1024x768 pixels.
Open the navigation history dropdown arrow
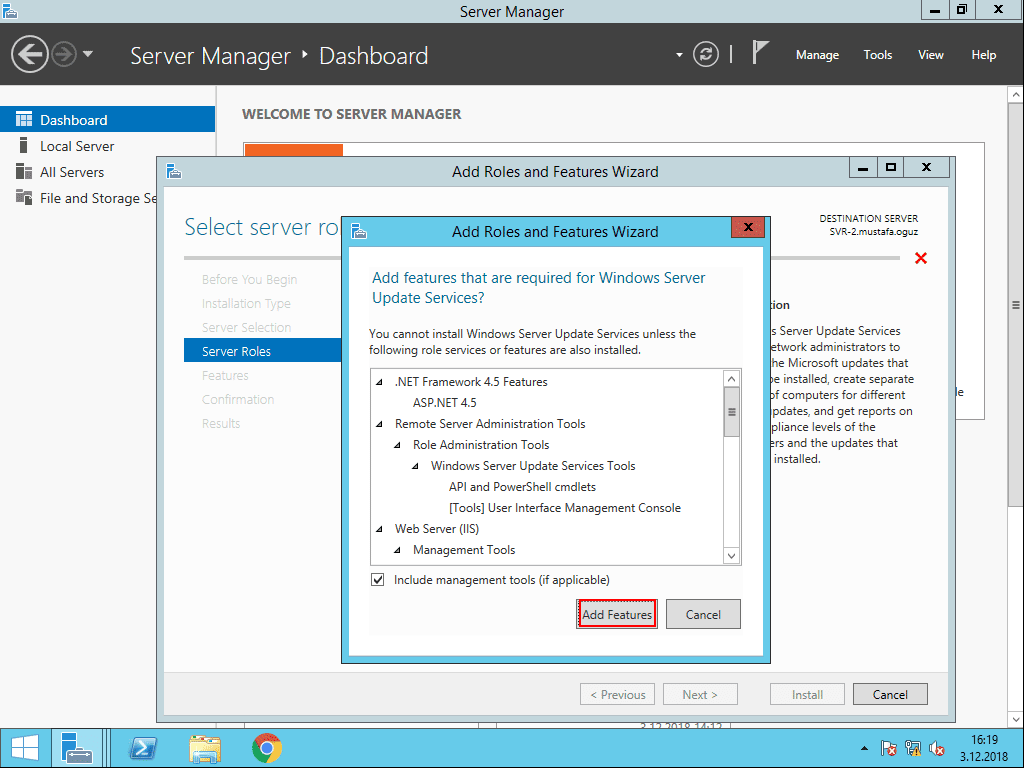[x=88, y=54]
